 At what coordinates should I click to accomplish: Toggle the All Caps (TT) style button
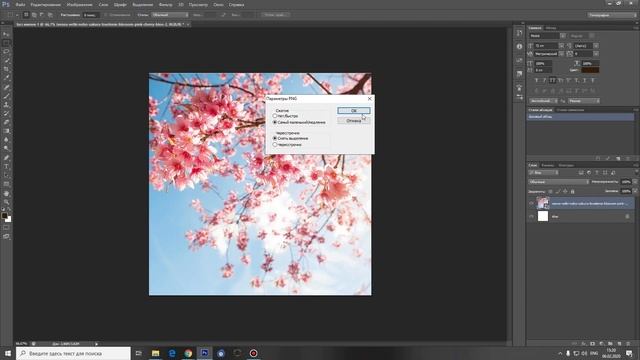pos(552,80)
